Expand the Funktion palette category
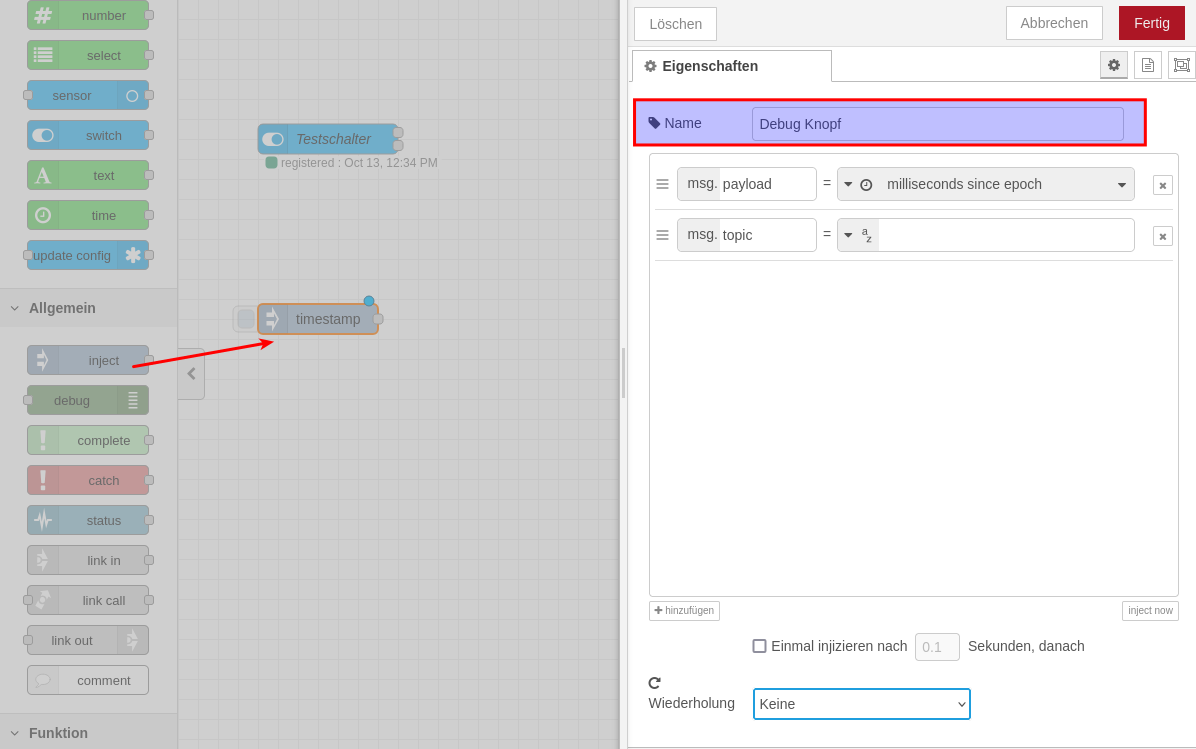 pos(58,733)
